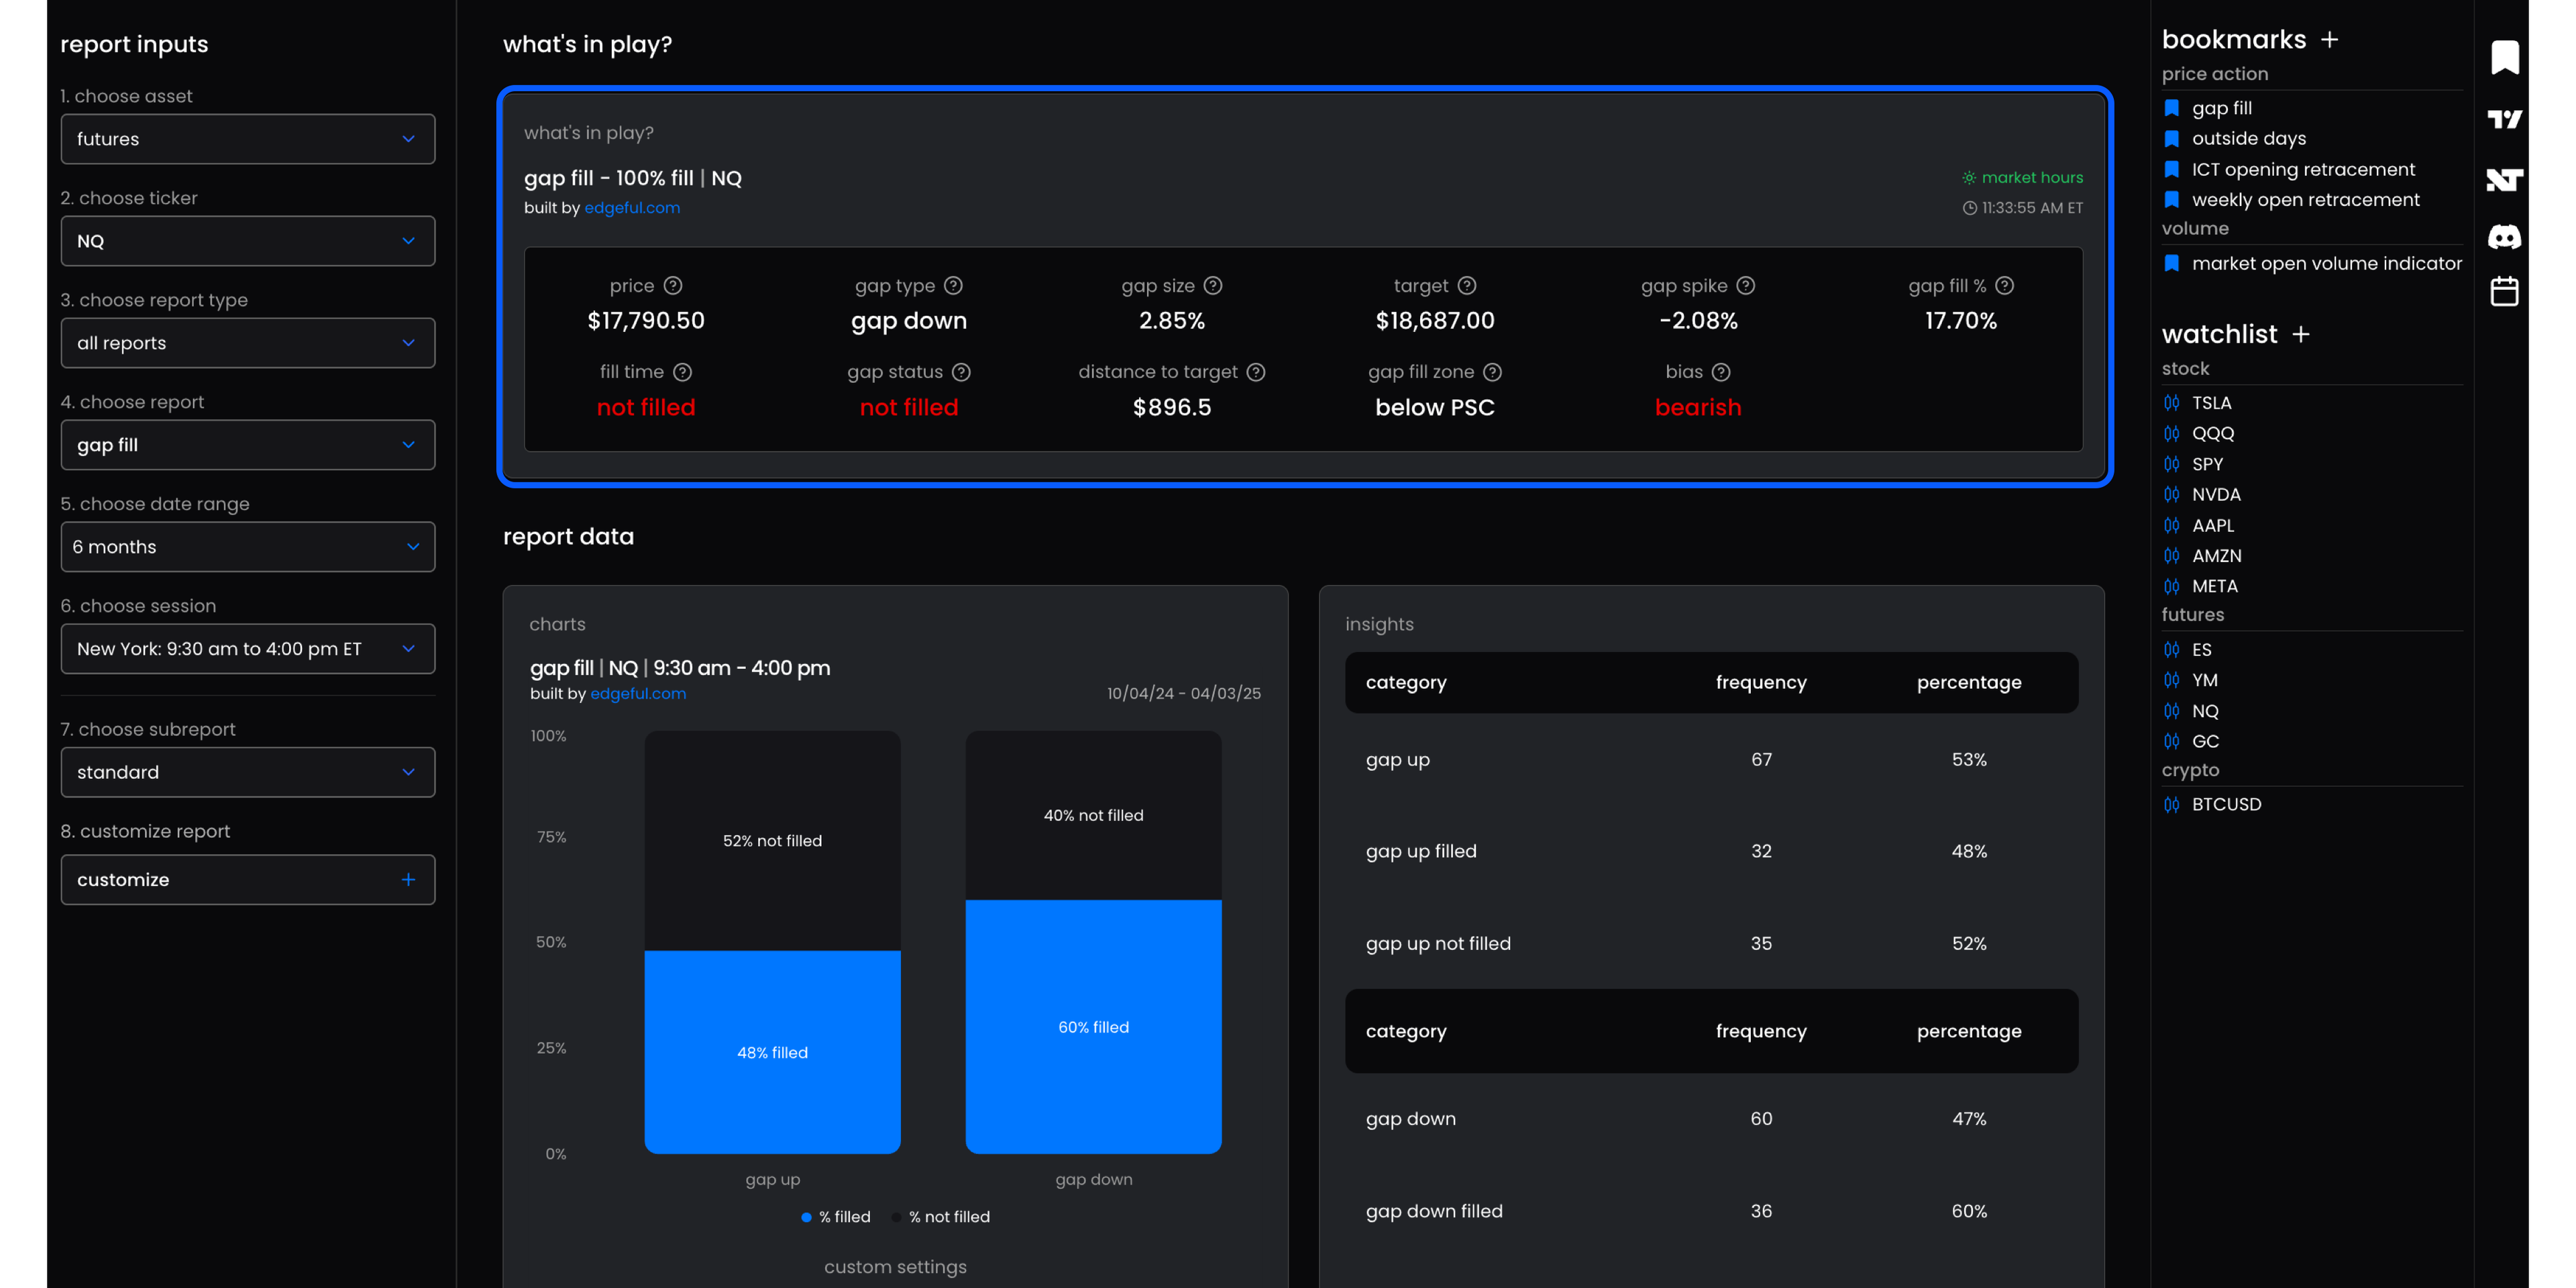Expand the New York session dropdown

pos(247,649)
